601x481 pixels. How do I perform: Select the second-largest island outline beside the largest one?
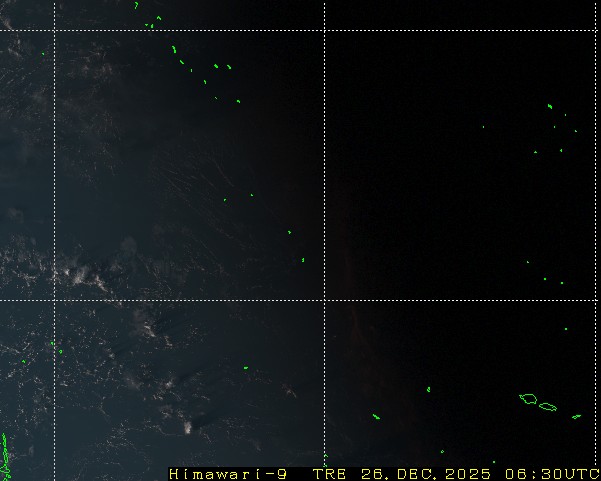coord(547,406)
